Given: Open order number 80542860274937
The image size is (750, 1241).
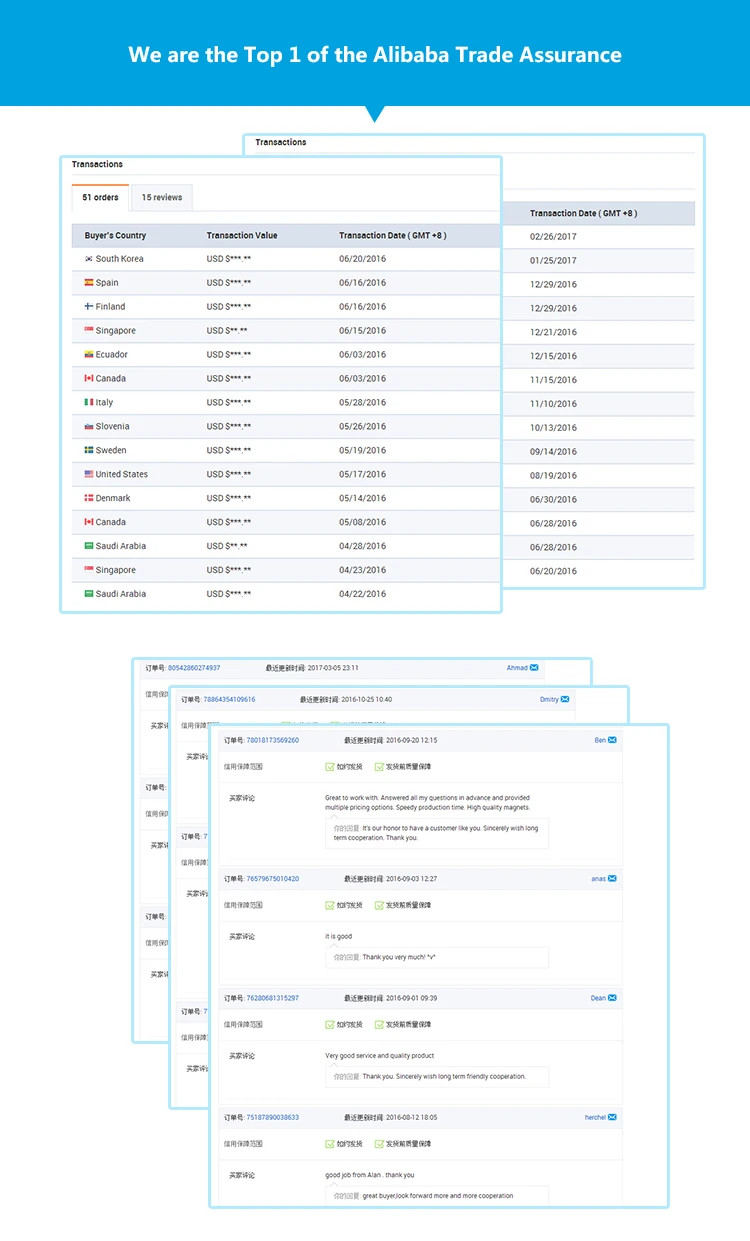Looking at the screenshot, I should [x=194, y=668].
